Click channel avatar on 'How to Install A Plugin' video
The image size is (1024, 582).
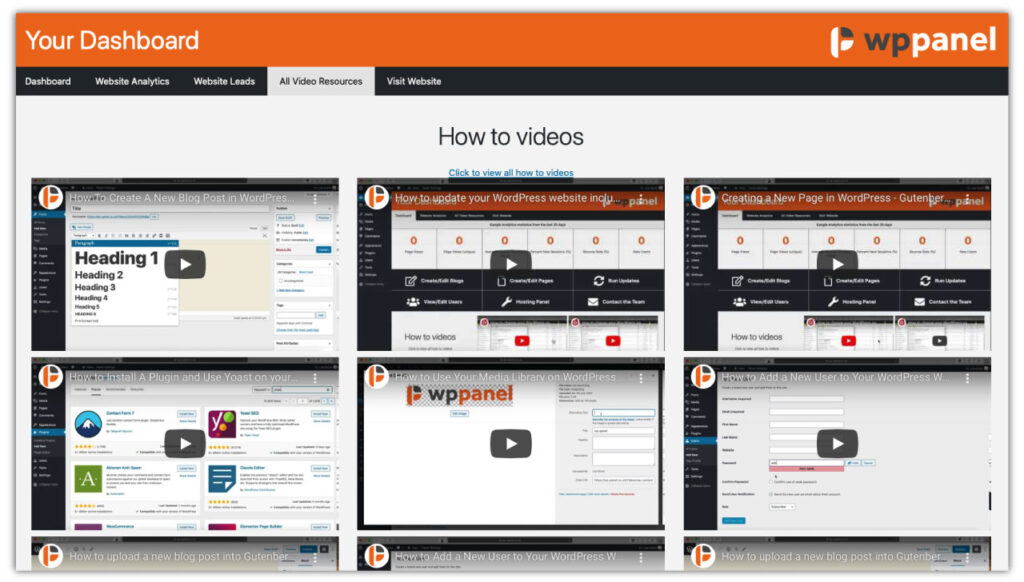50,377
